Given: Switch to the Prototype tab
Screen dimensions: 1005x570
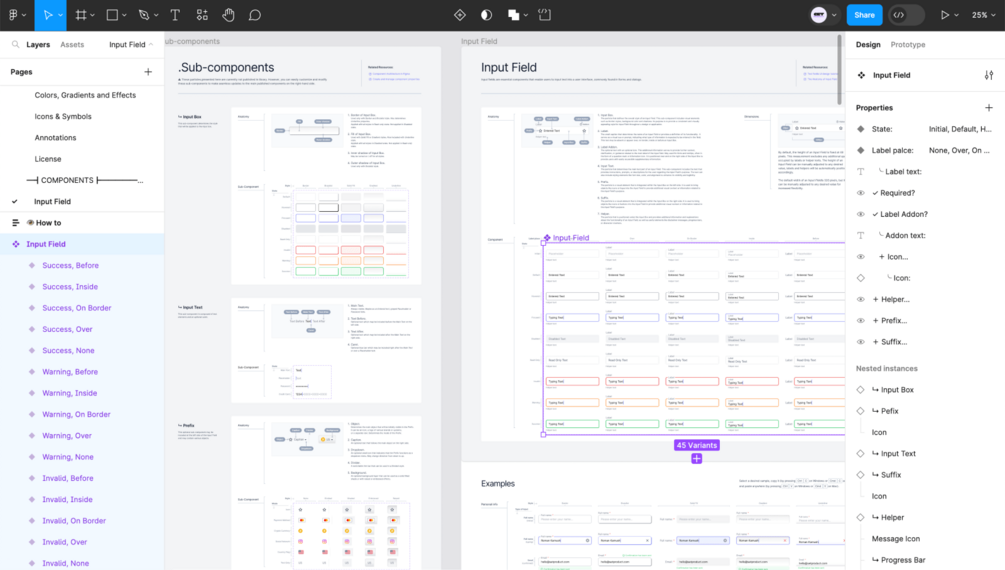Looking at the screenshot, I should point(908,44).
